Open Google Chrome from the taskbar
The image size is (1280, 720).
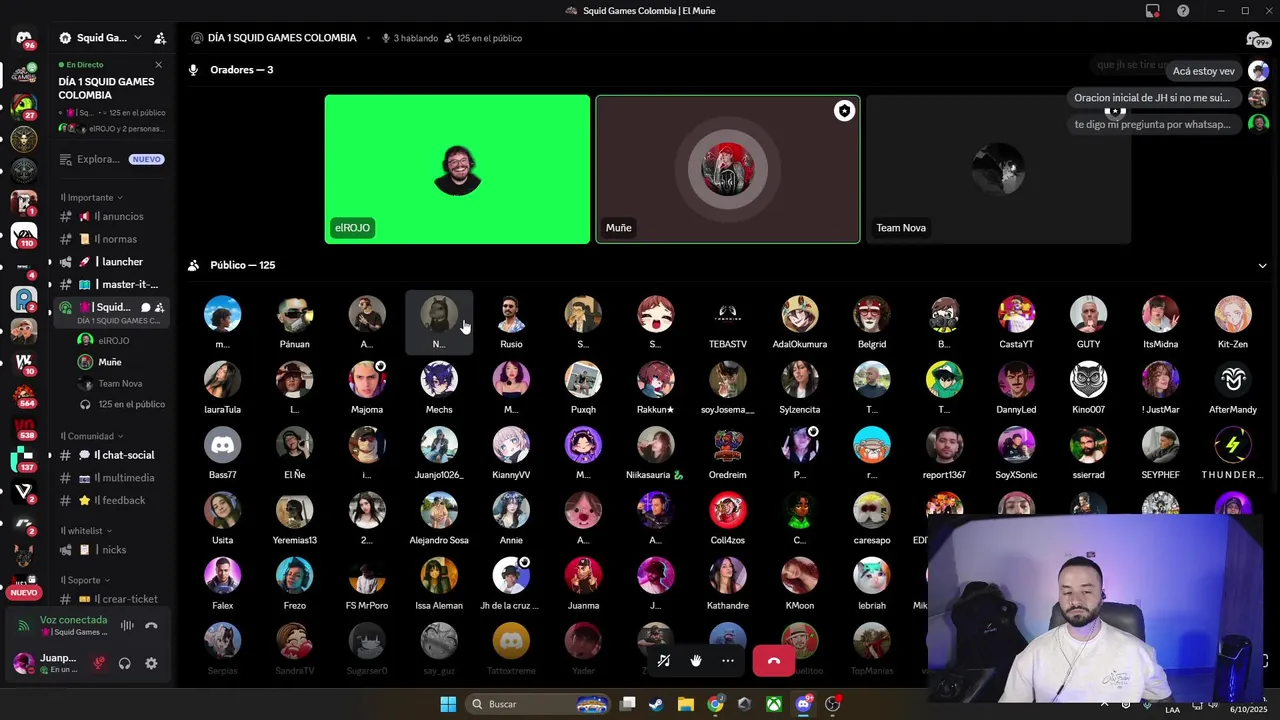click(715, 704)
